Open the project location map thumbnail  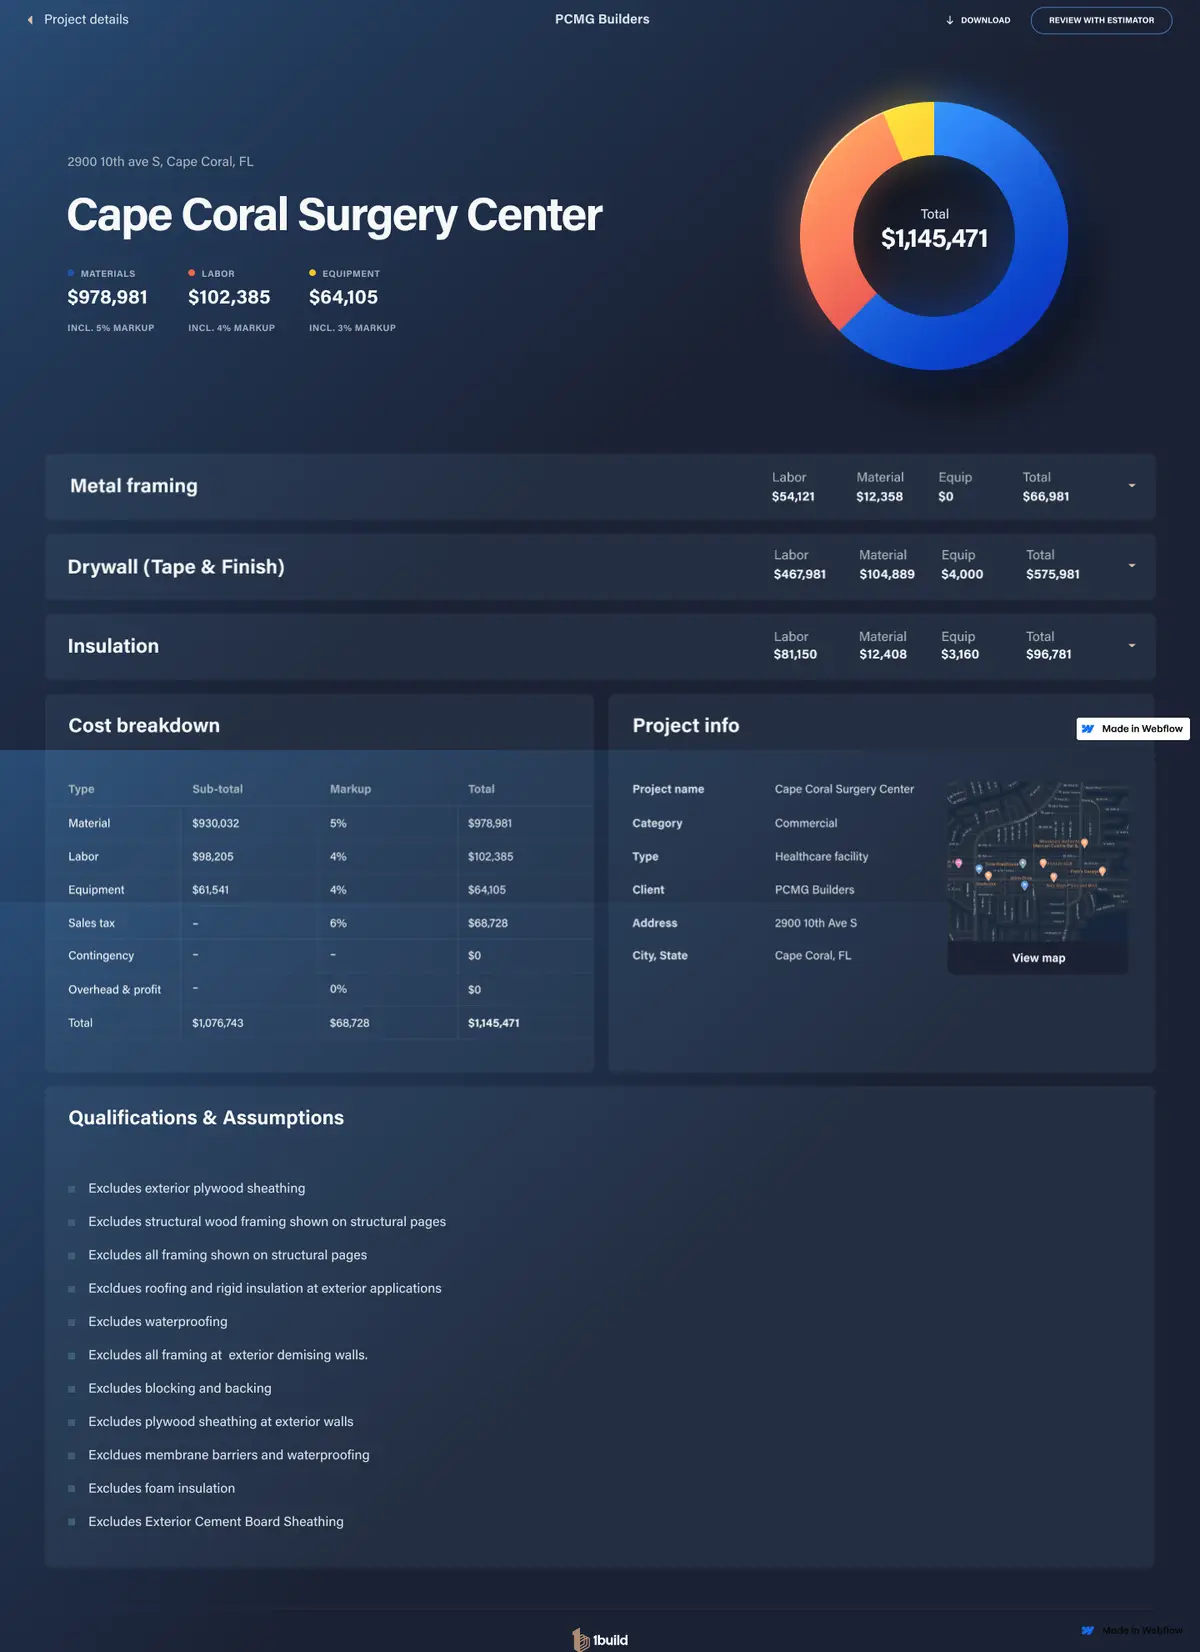1038,862
